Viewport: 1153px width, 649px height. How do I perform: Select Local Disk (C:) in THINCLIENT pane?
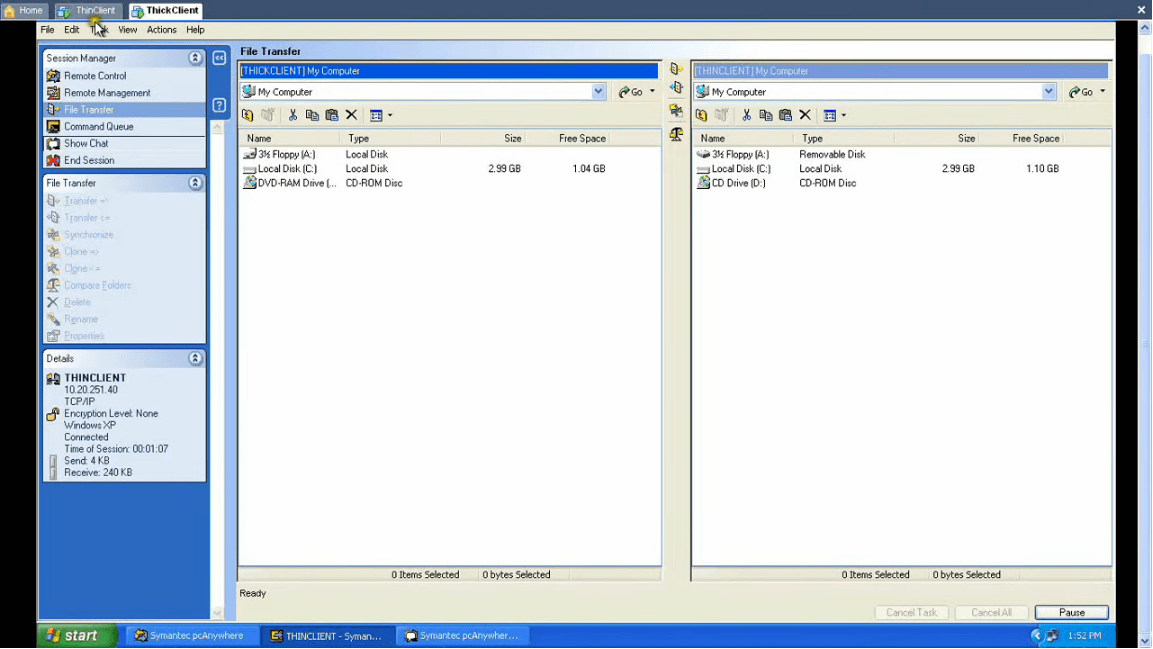click(740, 169)
